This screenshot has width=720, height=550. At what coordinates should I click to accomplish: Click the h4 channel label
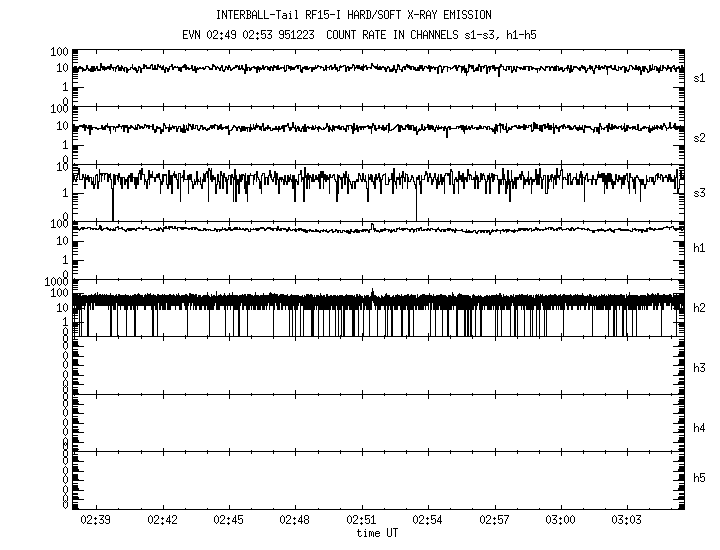pyautogui.click(x=699, y=428)
